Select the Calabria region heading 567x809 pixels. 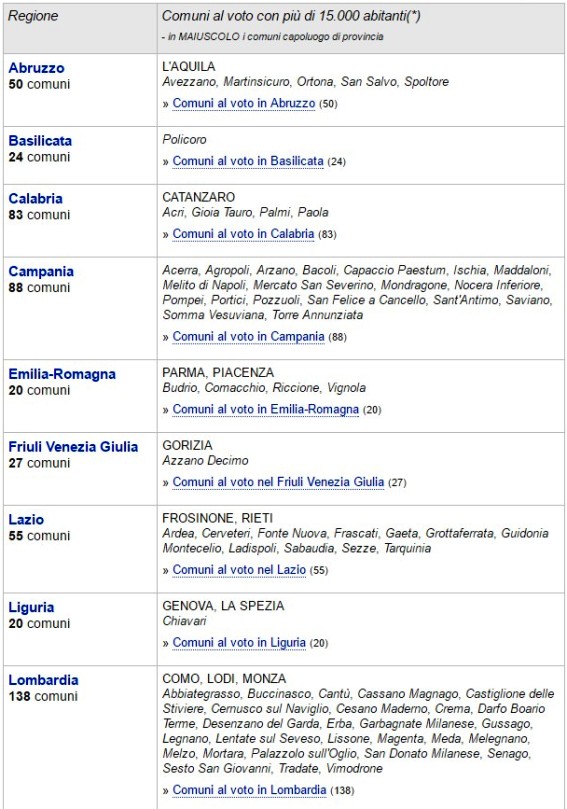35,199
